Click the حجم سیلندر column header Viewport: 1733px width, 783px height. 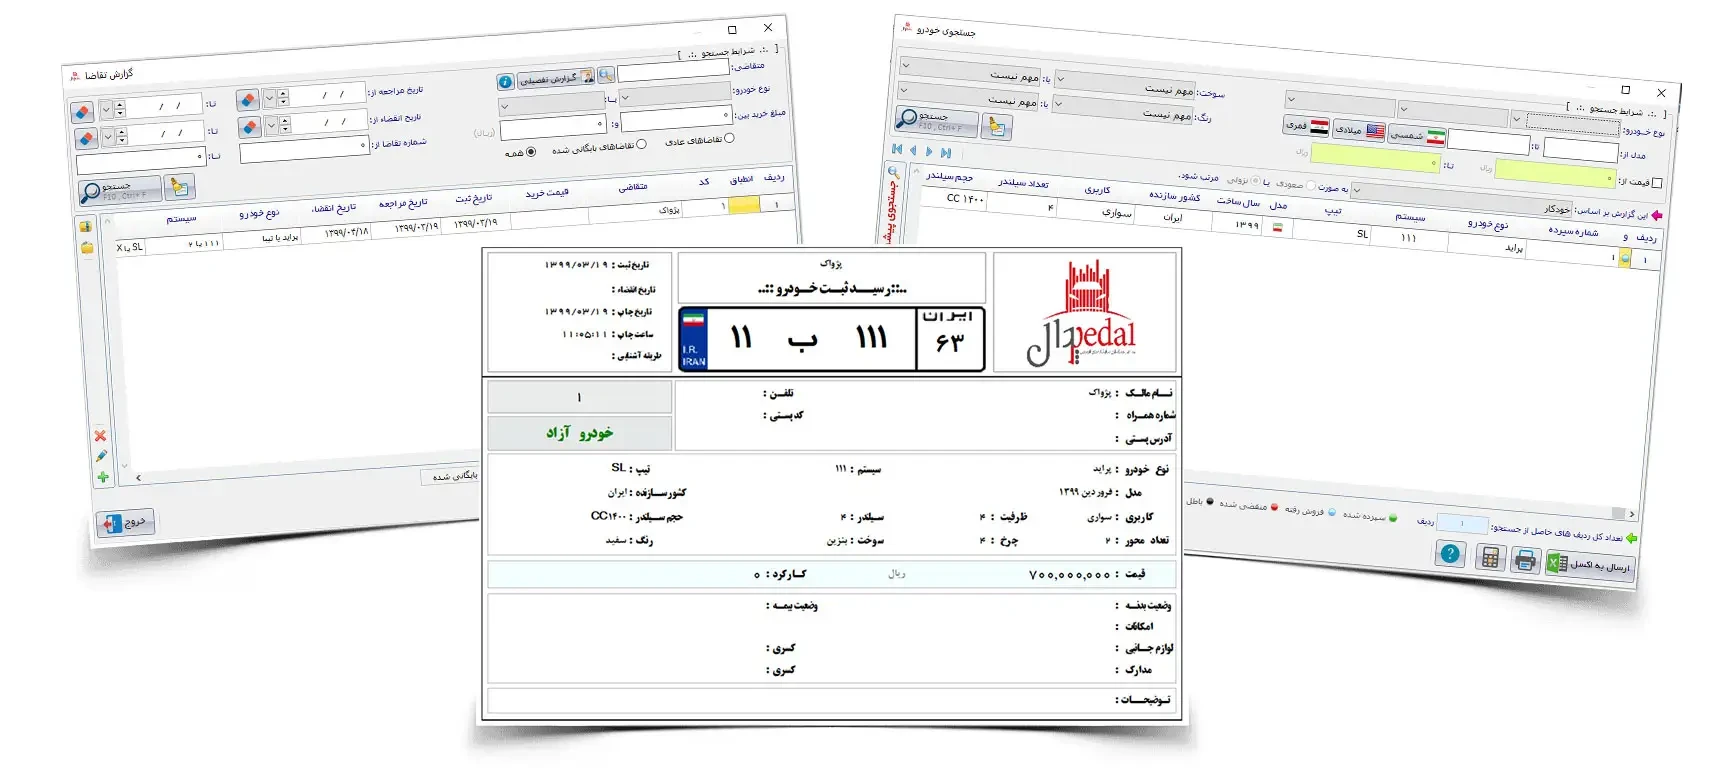(x=949, y=177)
